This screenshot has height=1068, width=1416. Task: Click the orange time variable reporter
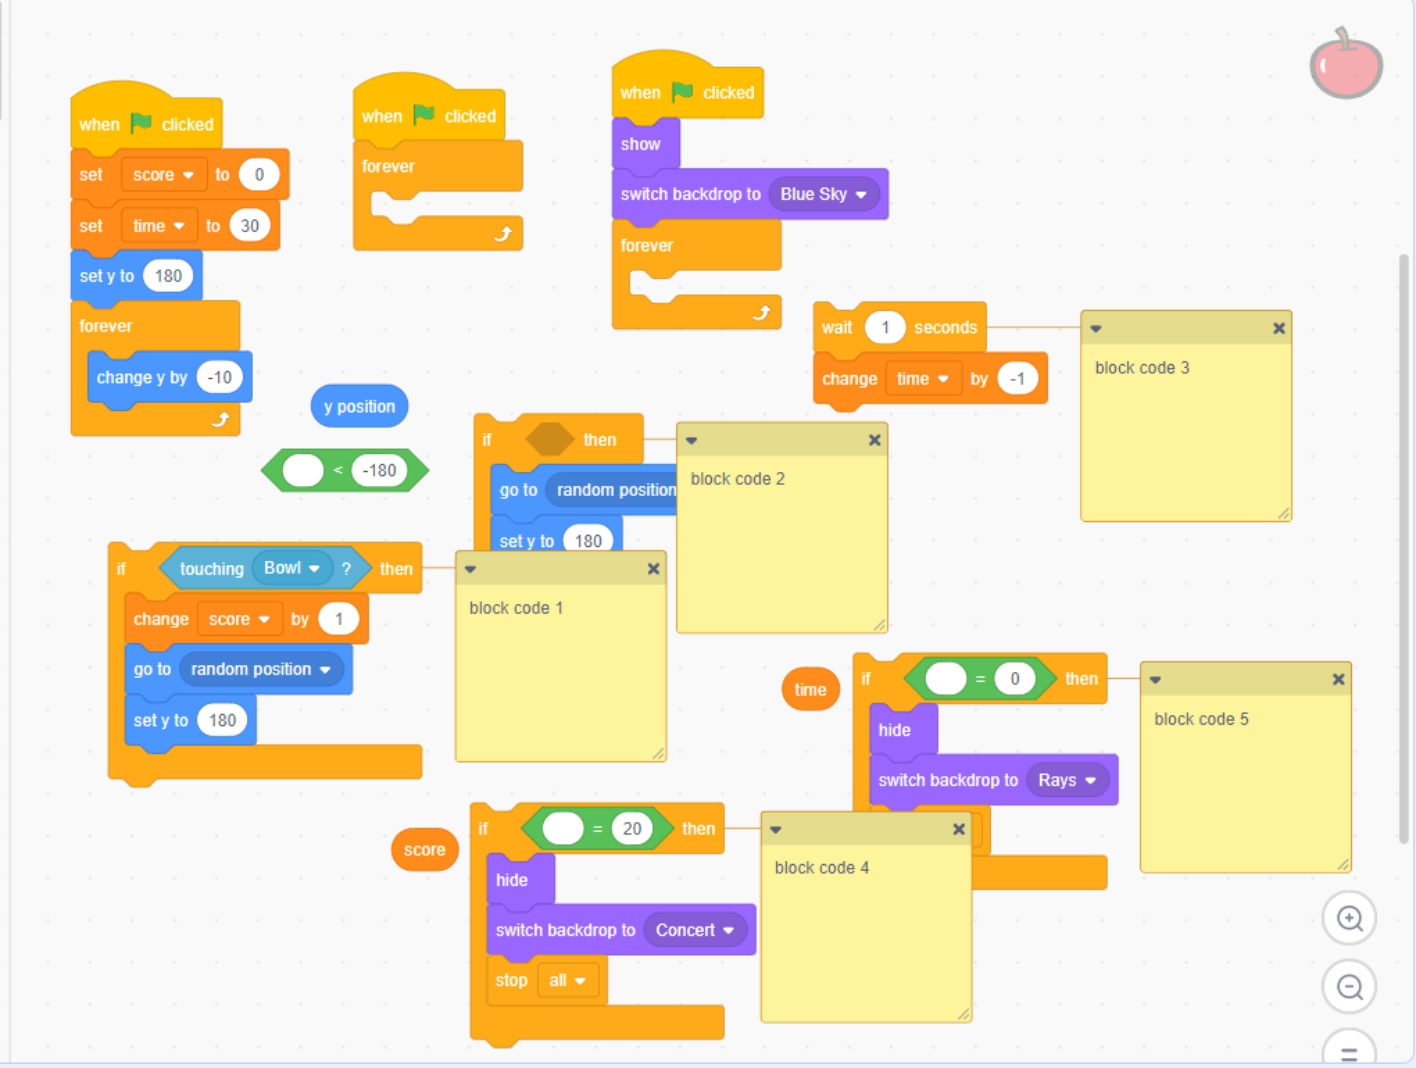[x=810, y=689]
